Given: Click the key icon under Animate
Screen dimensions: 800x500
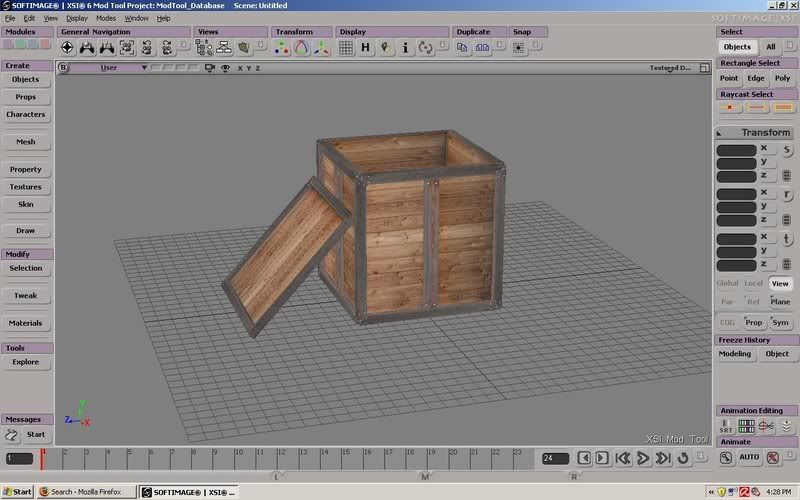Looking at the screenshot, I should coord(726,458).
